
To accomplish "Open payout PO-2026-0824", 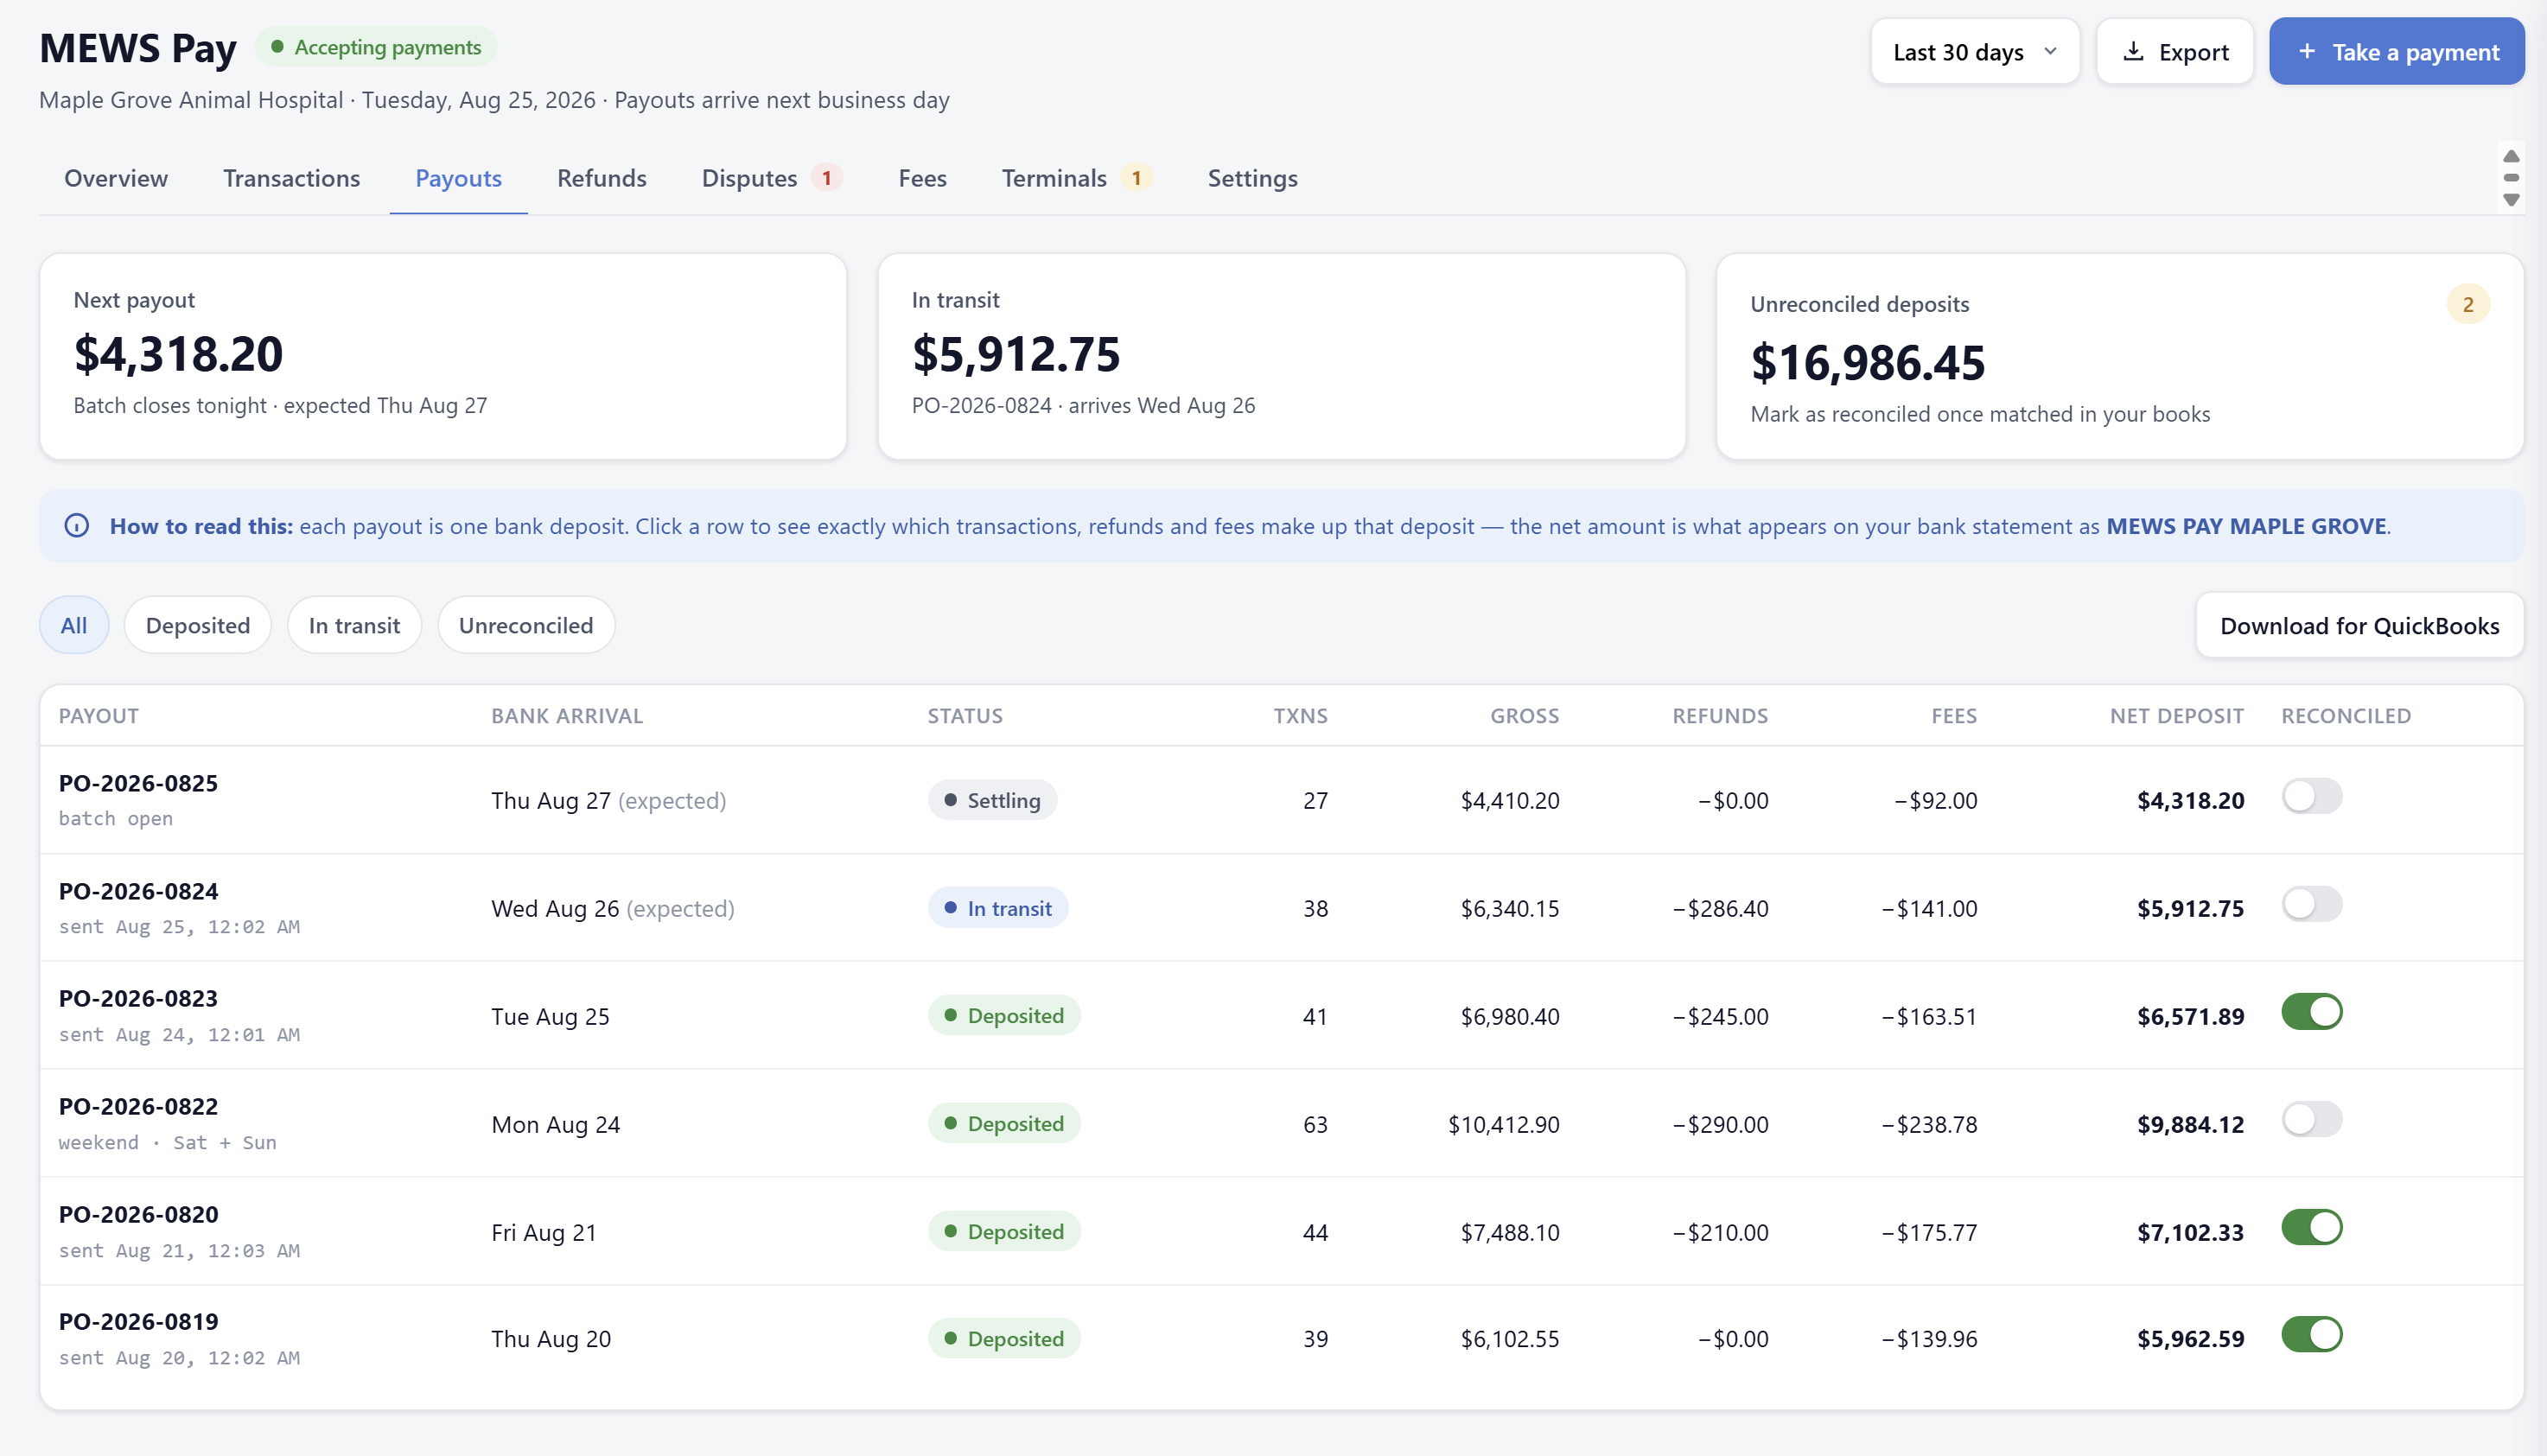I will [x=1281, y=908].
